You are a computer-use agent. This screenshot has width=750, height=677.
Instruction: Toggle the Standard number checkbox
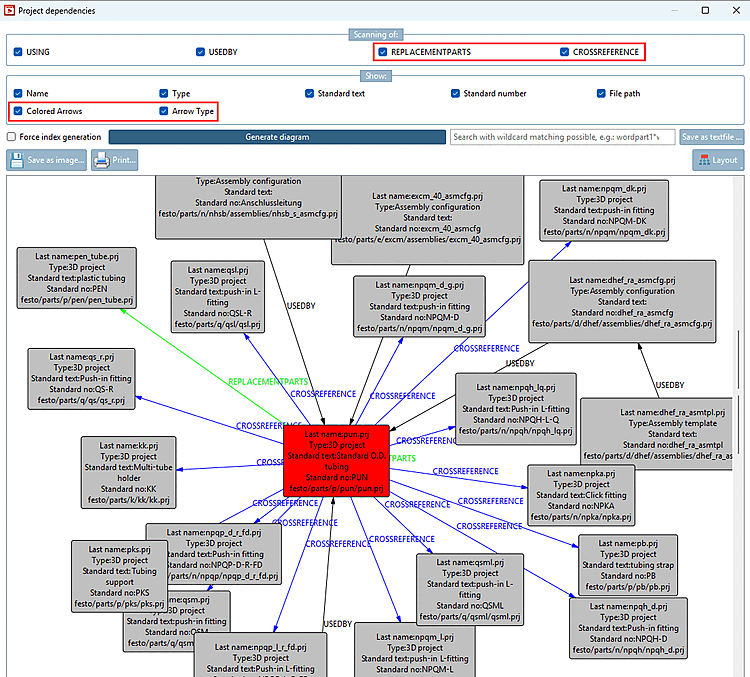(455, 93)
